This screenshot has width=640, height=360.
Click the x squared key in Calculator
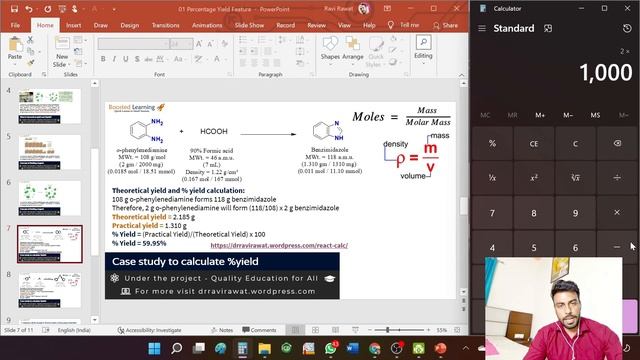534,178
